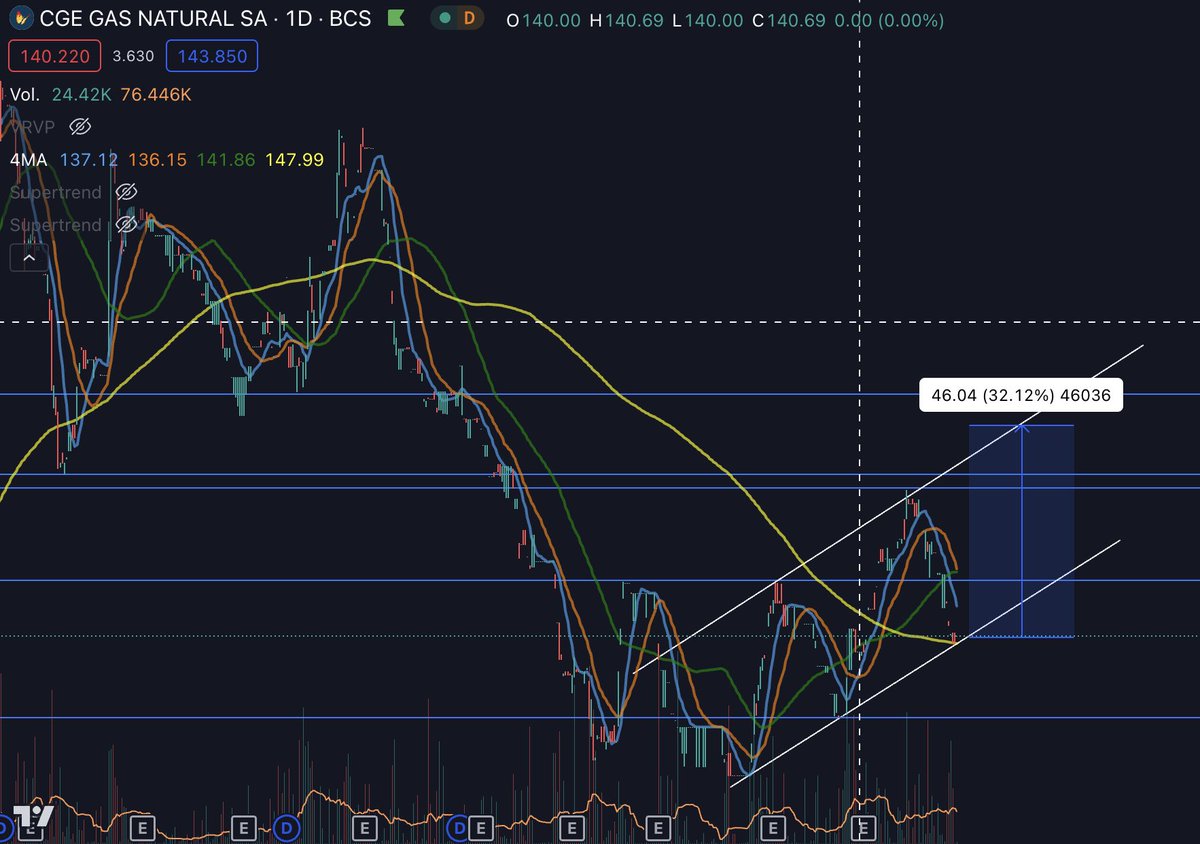Select the VRVP indicator label
This screenshot has width=1200, height=844.
click(32, 126)
